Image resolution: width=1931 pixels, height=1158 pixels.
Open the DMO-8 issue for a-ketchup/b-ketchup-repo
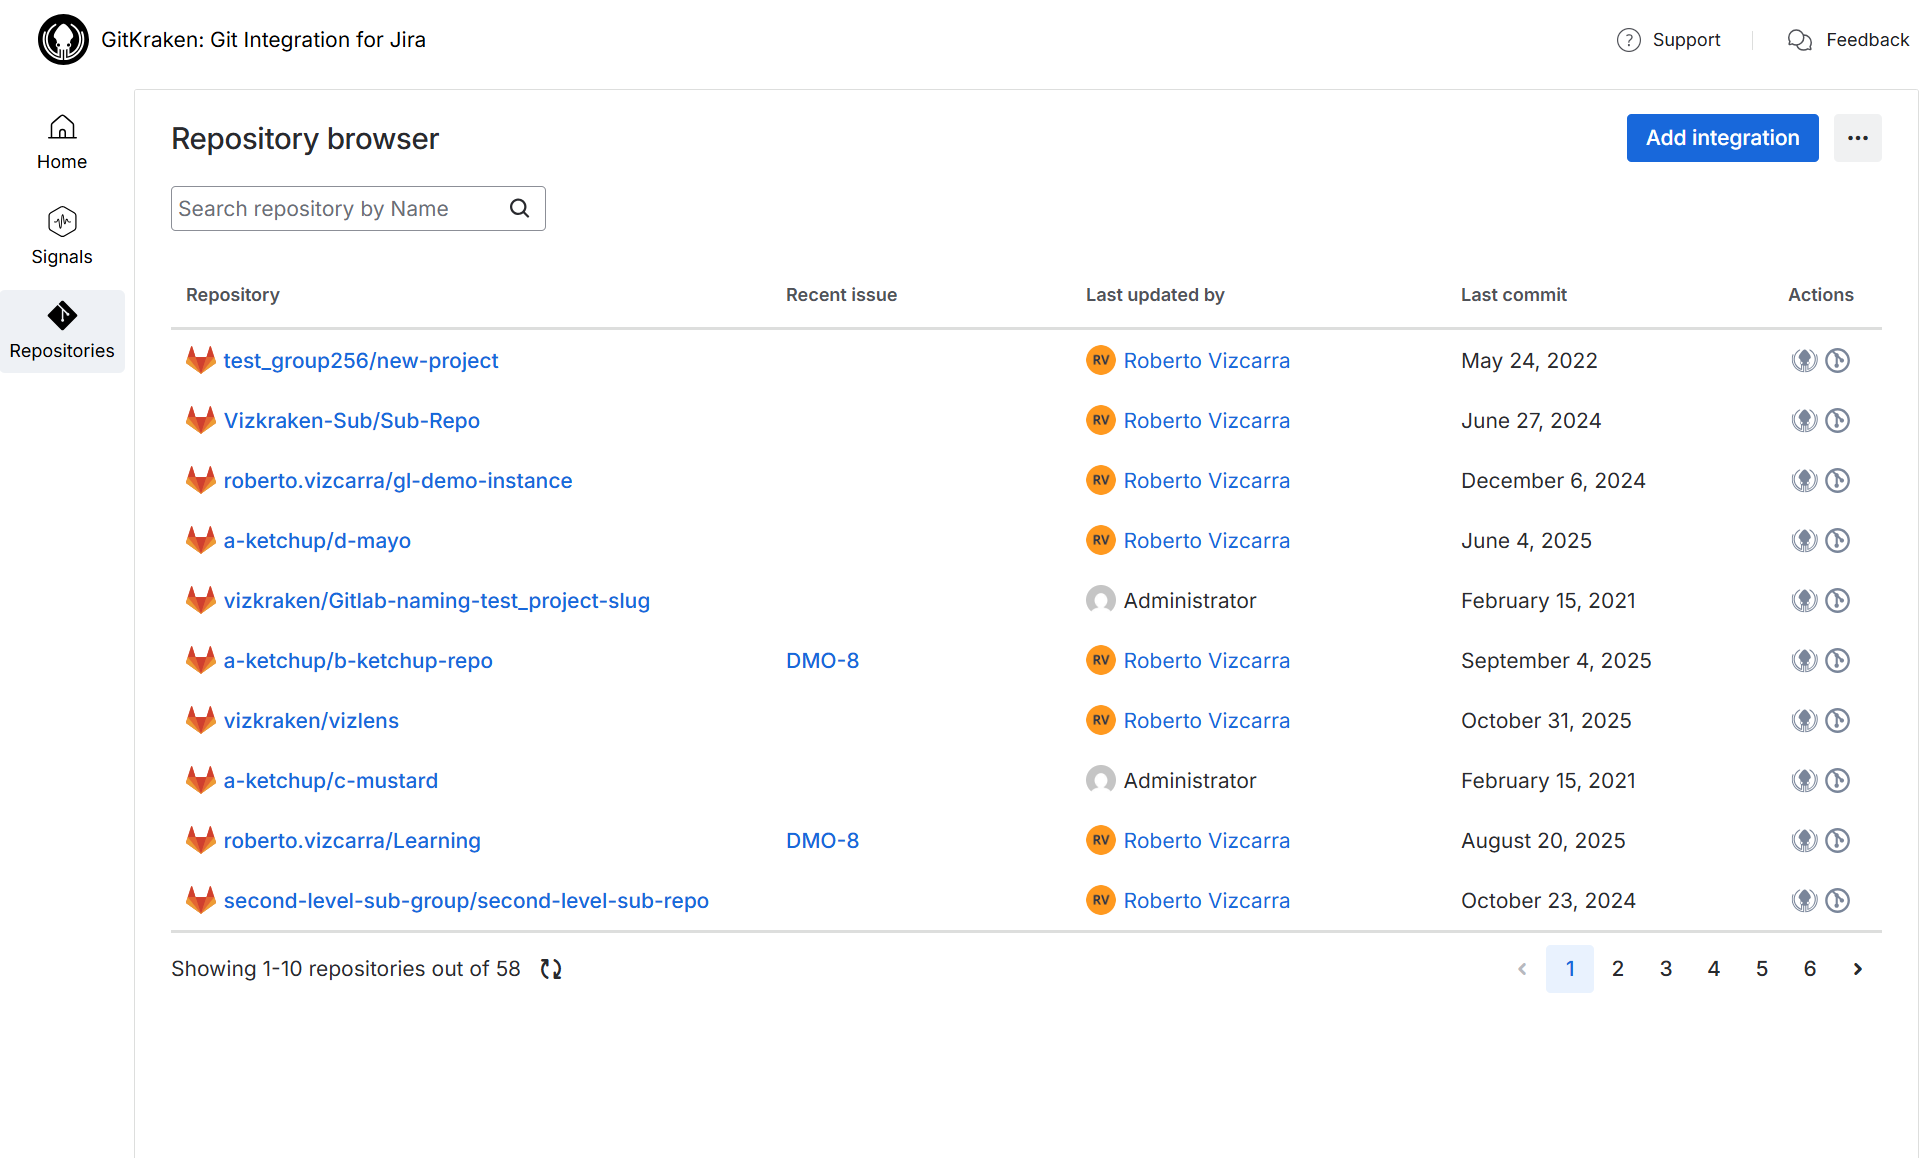point(822,660)
